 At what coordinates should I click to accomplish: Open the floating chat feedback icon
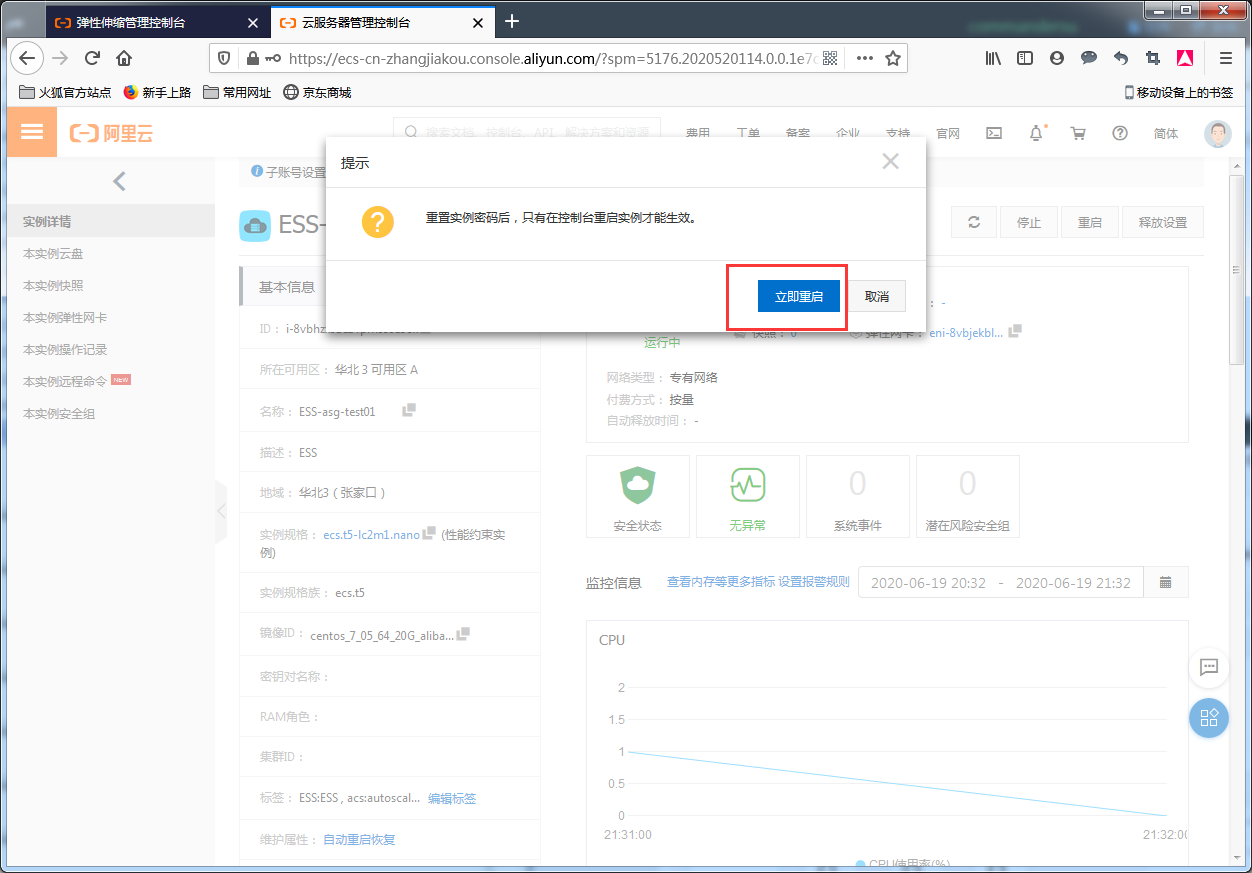click(x=1208, y=667)
